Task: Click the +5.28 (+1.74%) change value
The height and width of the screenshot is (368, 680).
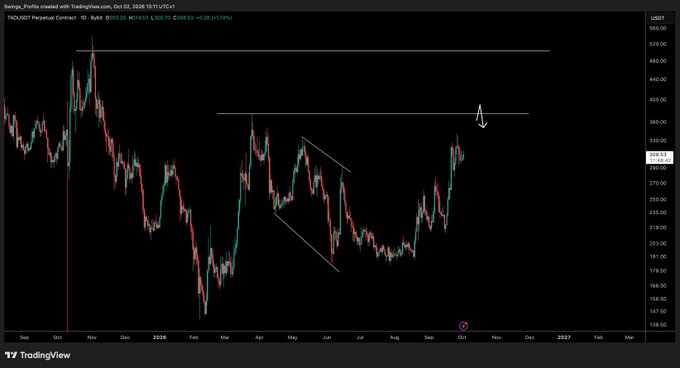Action: (214, 18)
